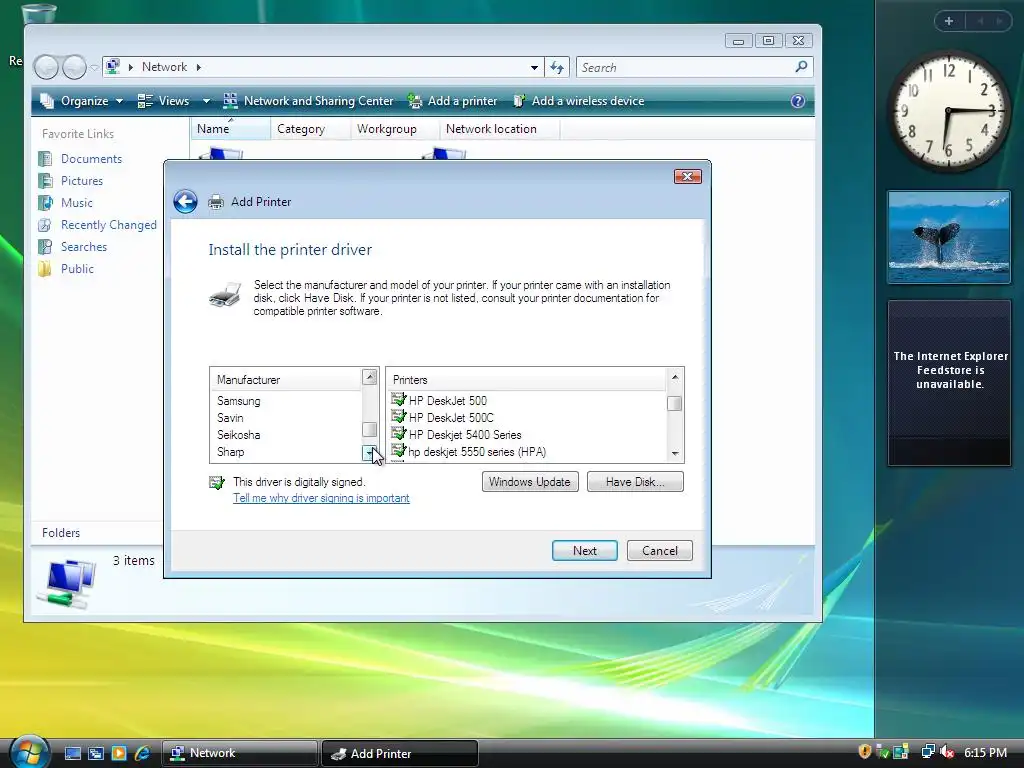The width and height of the screenshot is (1024, 768).
Task: Click the HP Deskjet 5400 Series driver icon
Action: click(398, 433)
